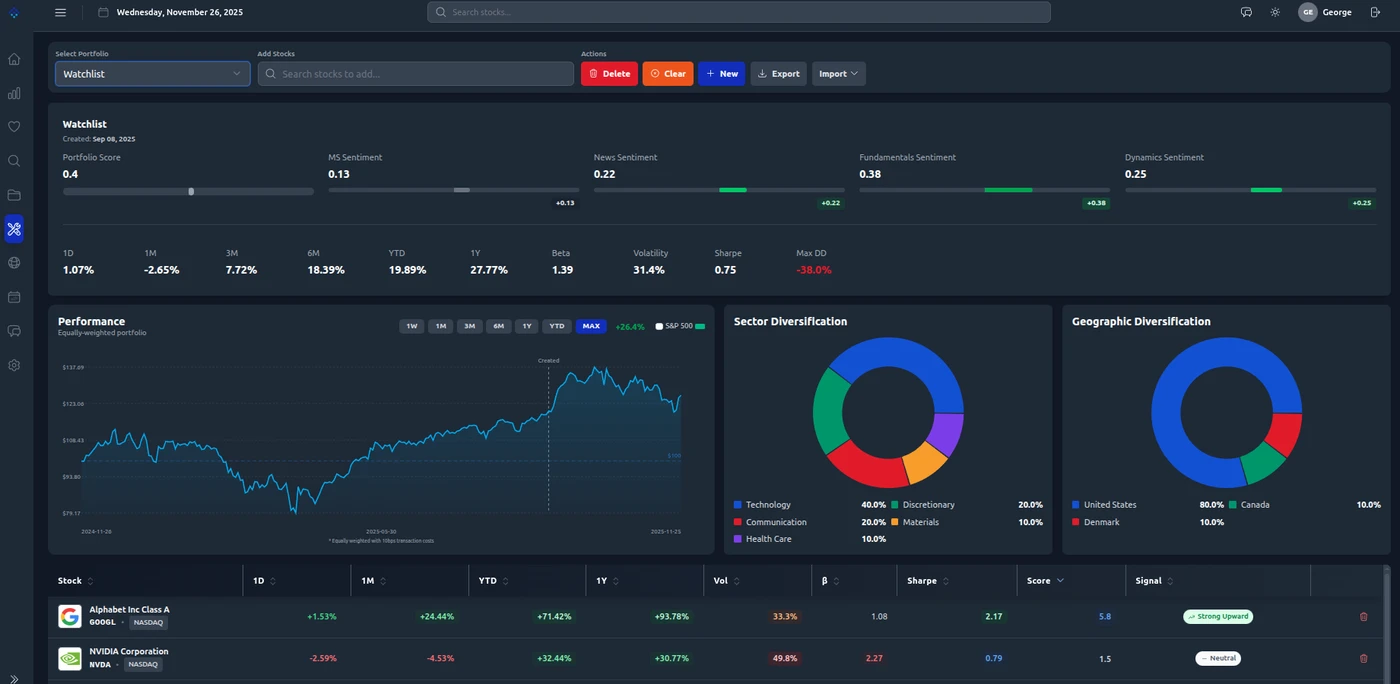Select the YTD performance range tab

[x=557, y=326]
